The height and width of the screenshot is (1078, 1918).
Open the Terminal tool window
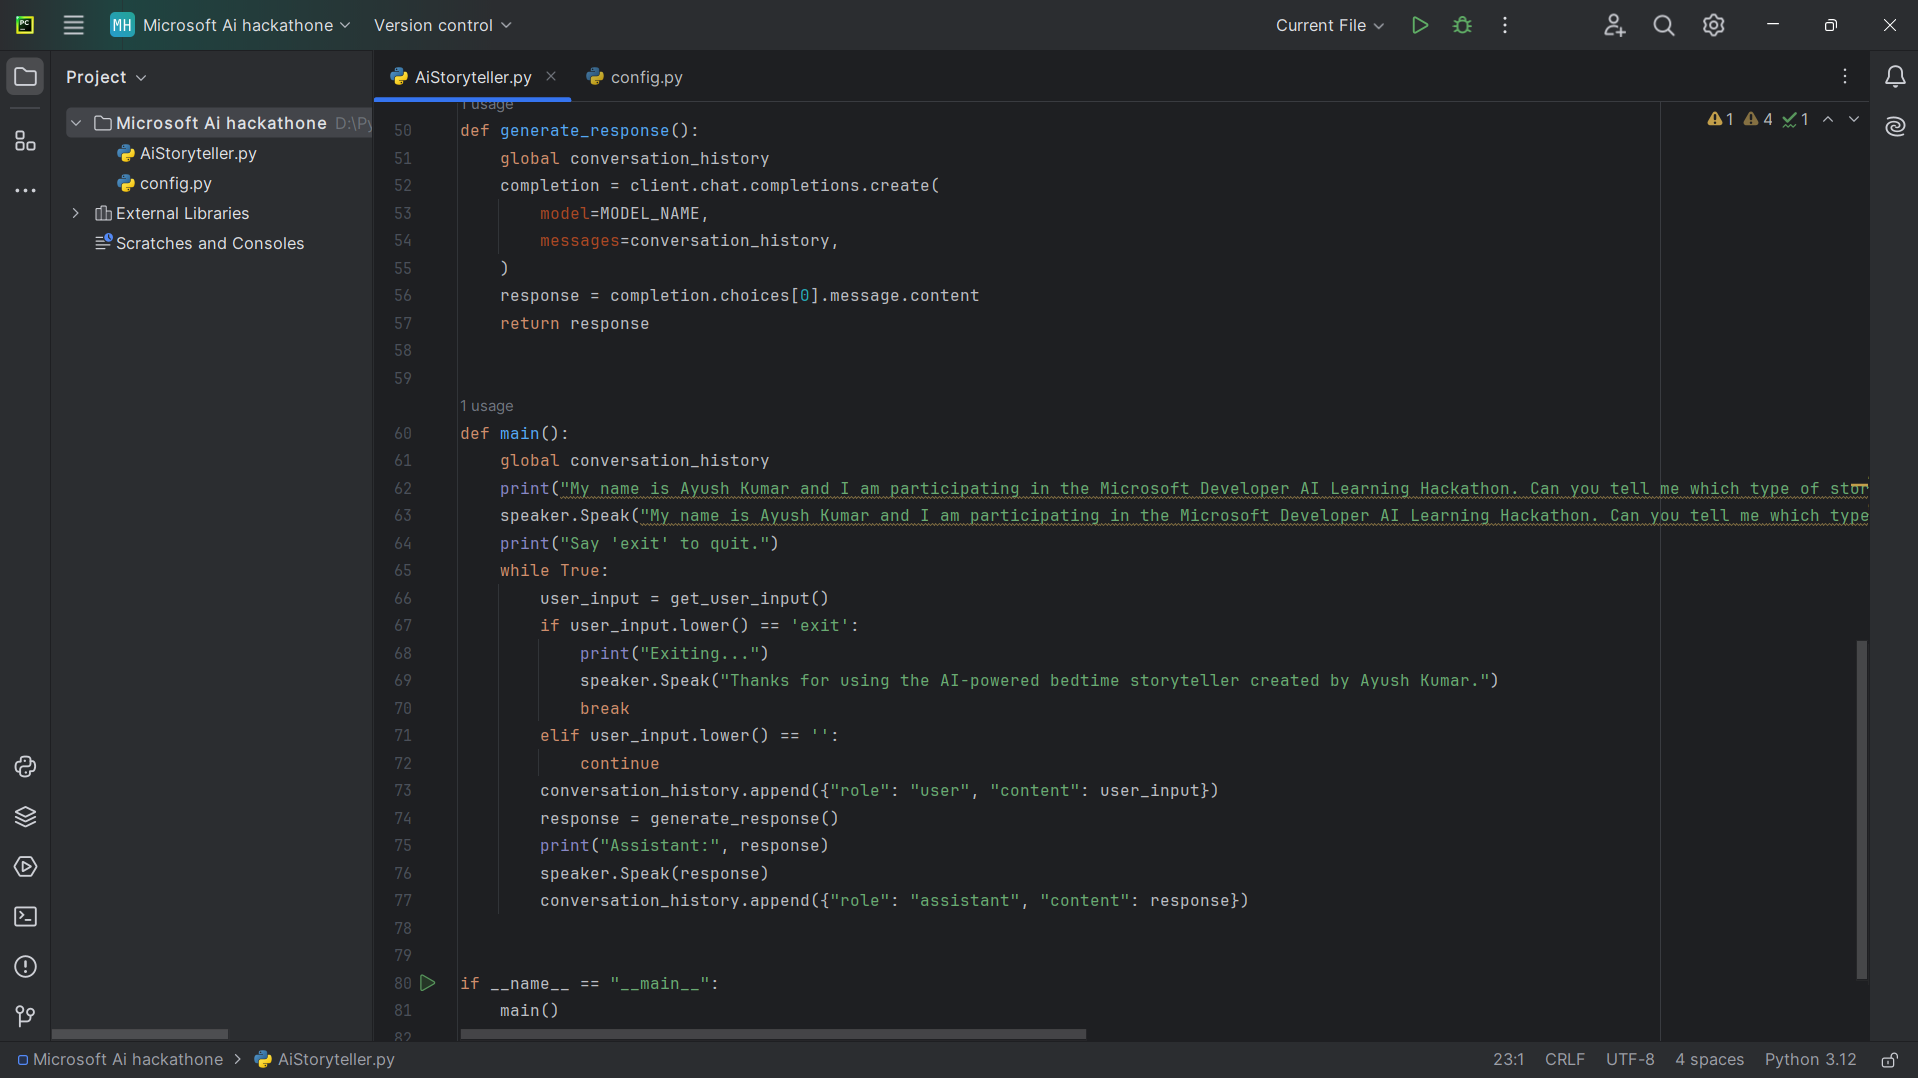[x=25, y=917]
